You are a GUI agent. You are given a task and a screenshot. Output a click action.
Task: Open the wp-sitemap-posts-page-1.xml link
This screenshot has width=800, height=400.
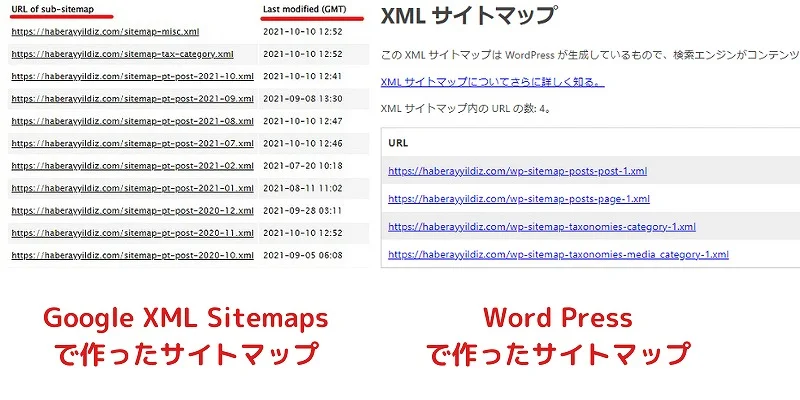[519, 199]
